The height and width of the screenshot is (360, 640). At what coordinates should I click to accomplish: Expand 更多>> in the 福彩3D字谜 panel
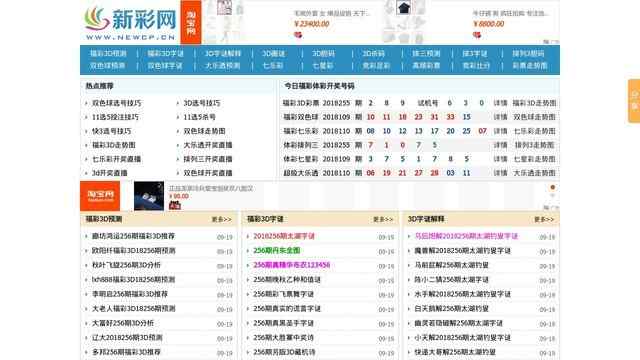point(383,220)
